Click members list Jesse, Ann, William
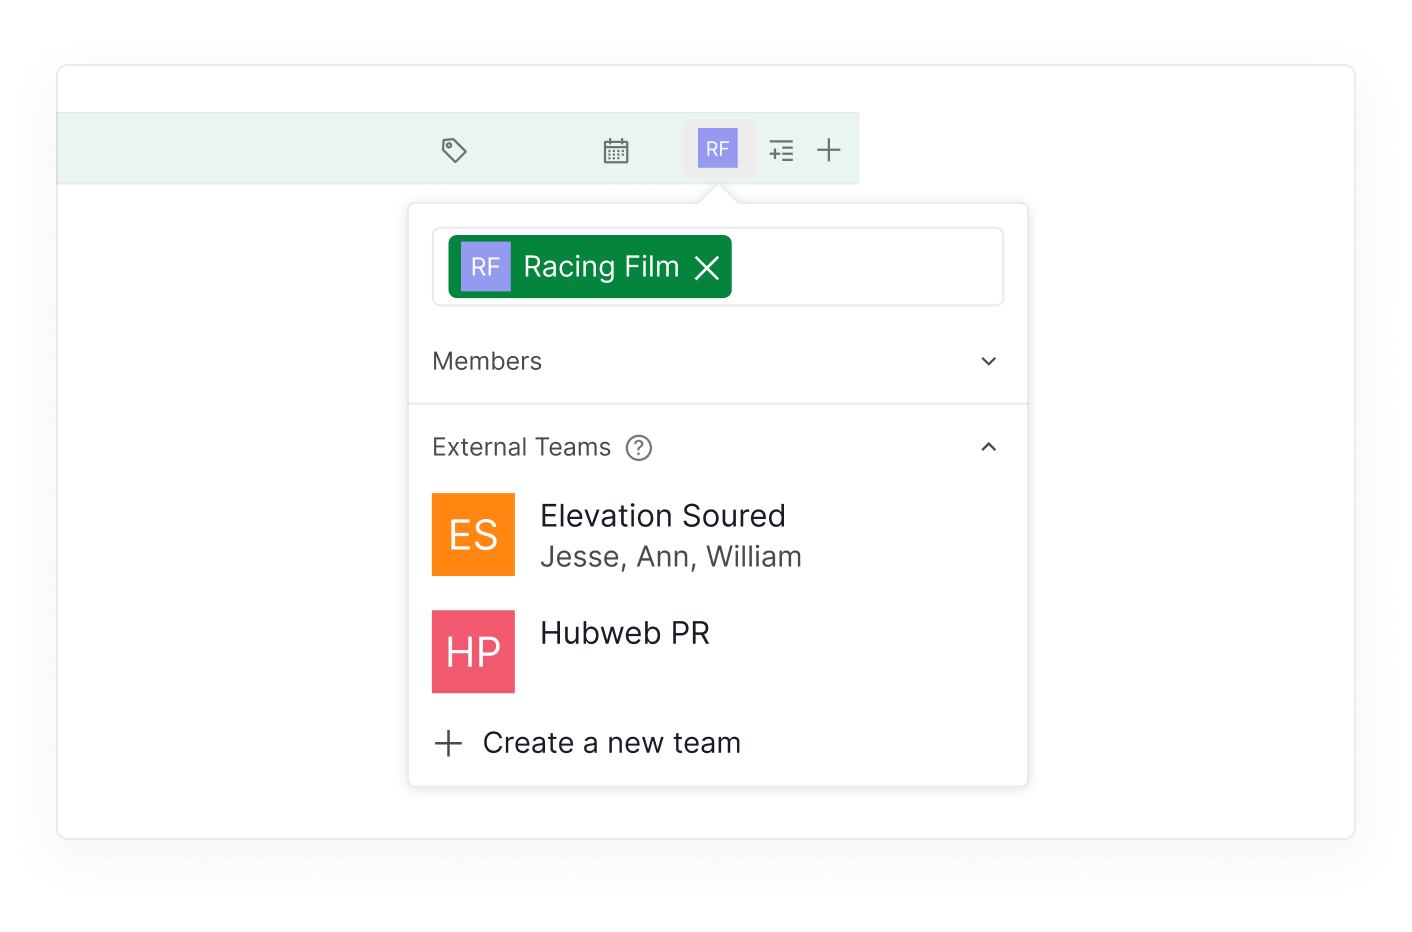Viewport: 1412px width, 932px height. point(671,557)
